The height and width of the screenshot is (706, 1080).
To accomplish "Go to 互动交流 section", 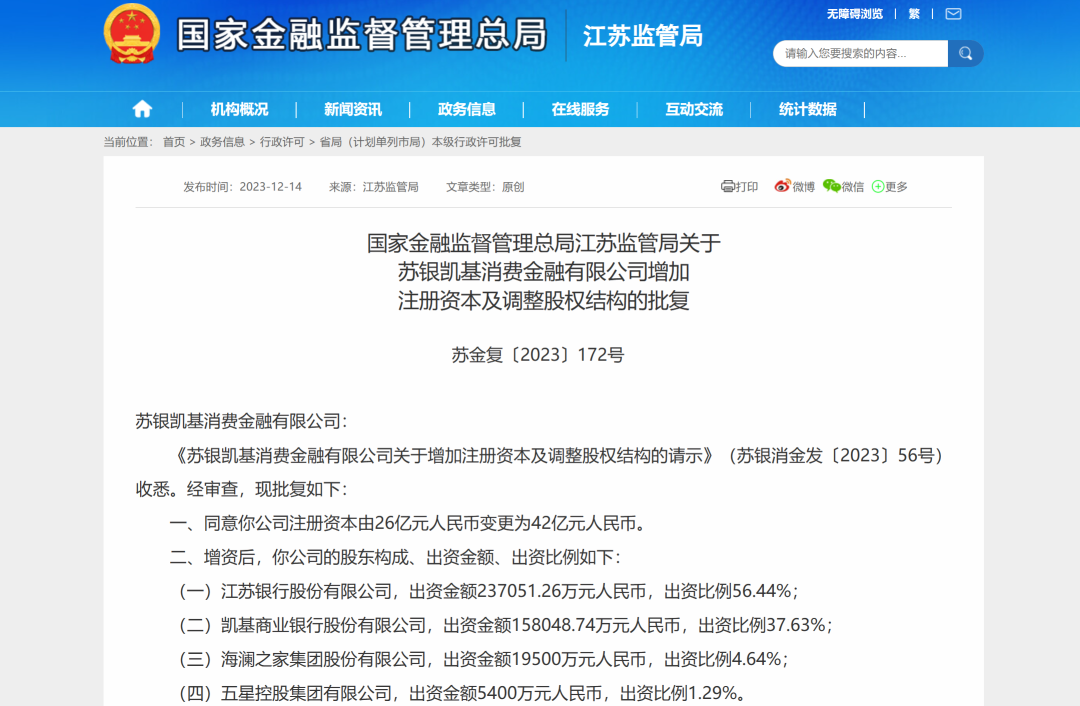I will pos(694,109).
